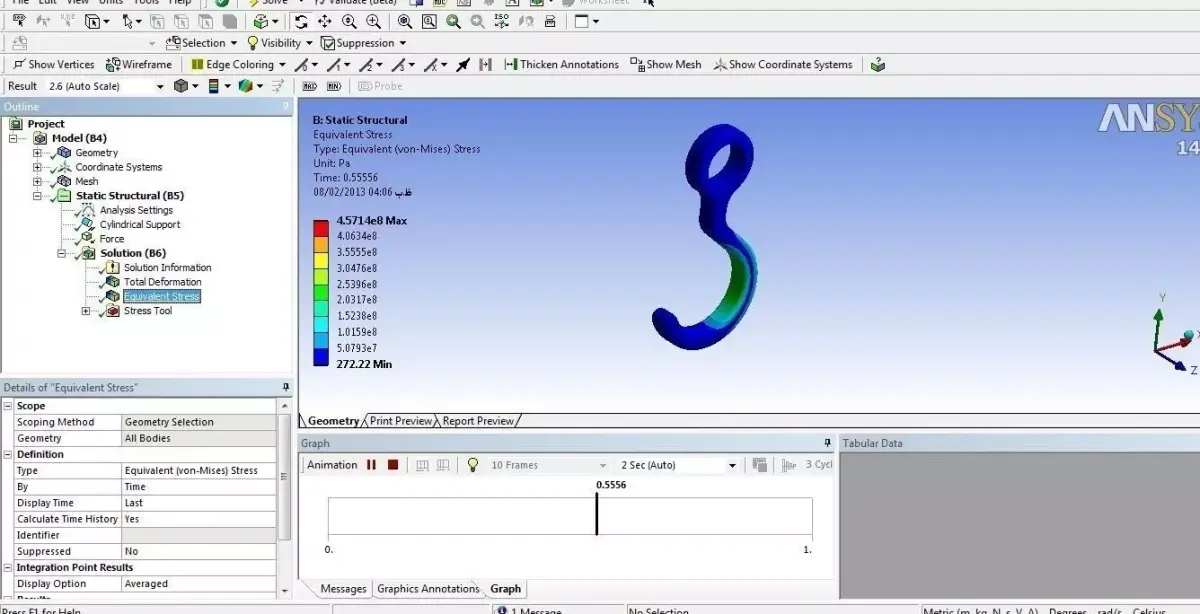Image resolution: width=1200 pixels, height=614 pixels.
Task: Set the ISO isometric view
Action: [501, 21]
